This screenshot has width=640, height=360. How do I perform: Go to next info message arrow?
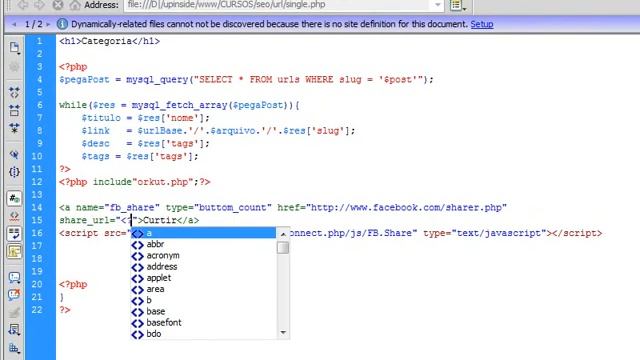pyautogui.click(x=49, y=24)
